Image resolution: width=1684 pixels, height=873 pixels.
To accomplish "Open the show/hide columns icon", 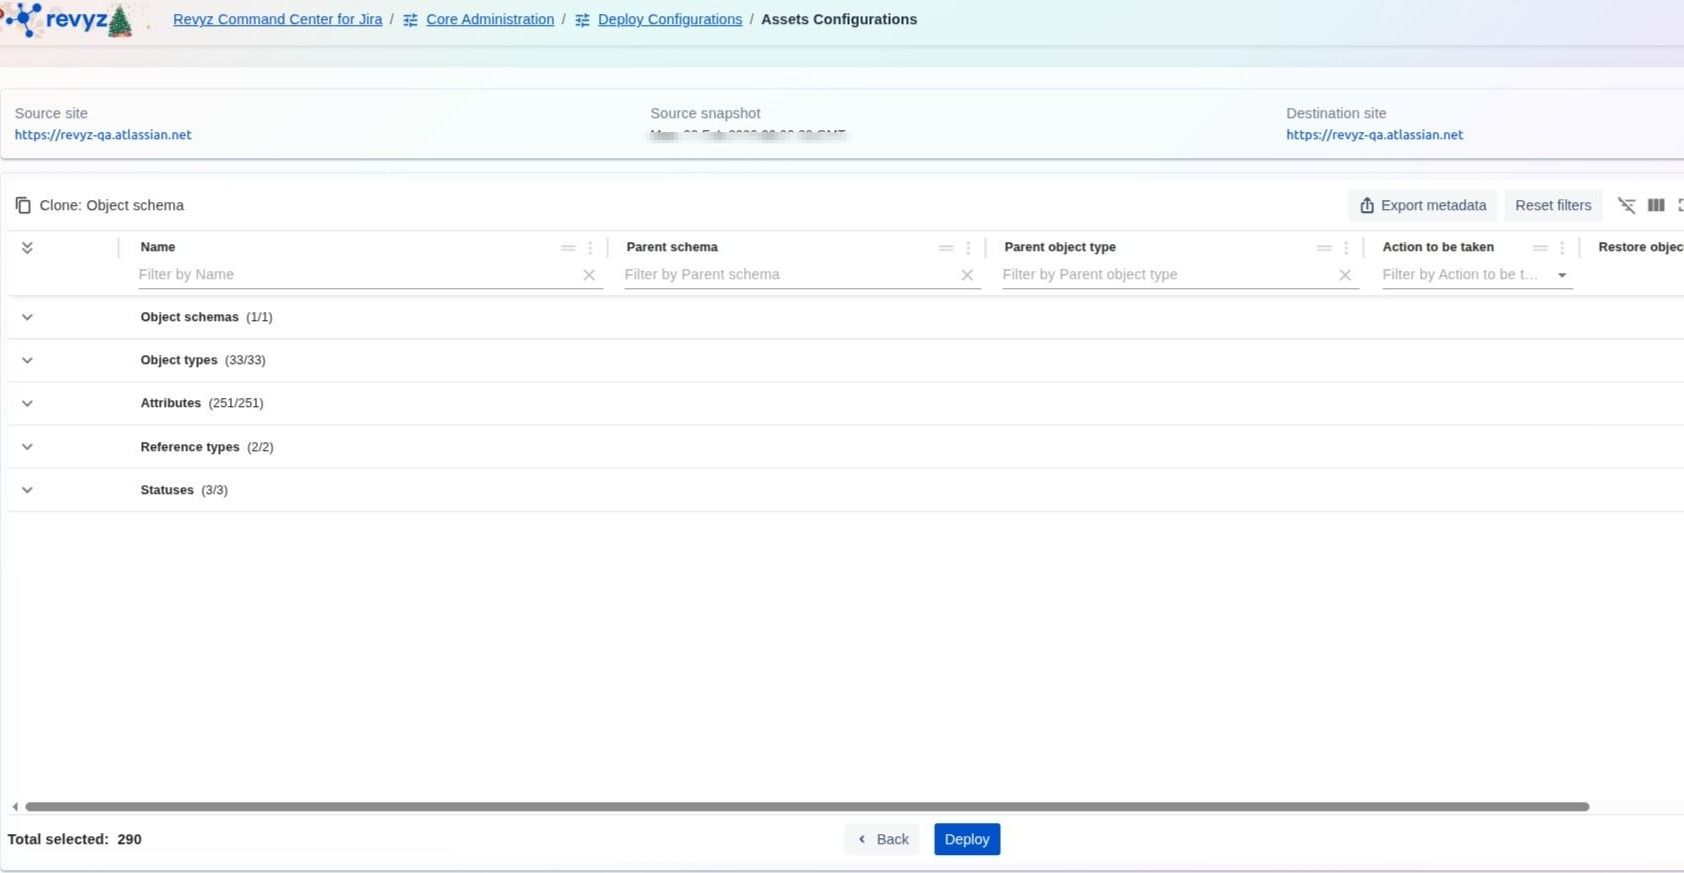I will click(1656, 205).
